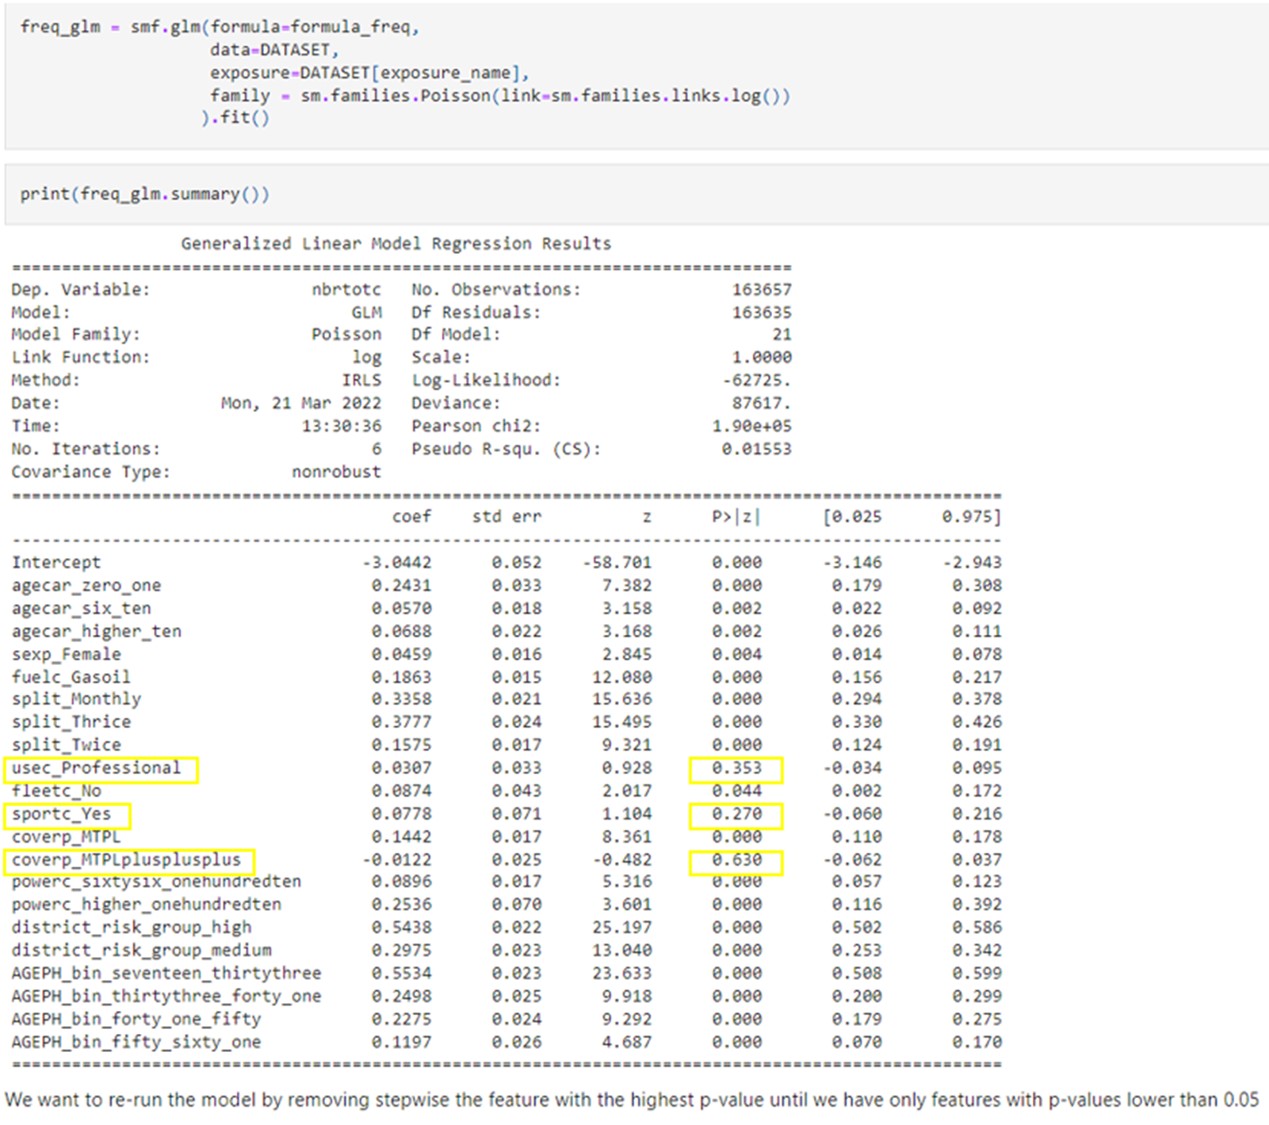Select the 'IRLS' method value
The width and height of the screenshot is (1269, 1125).
pyautogui.click(x=361, y=381)
